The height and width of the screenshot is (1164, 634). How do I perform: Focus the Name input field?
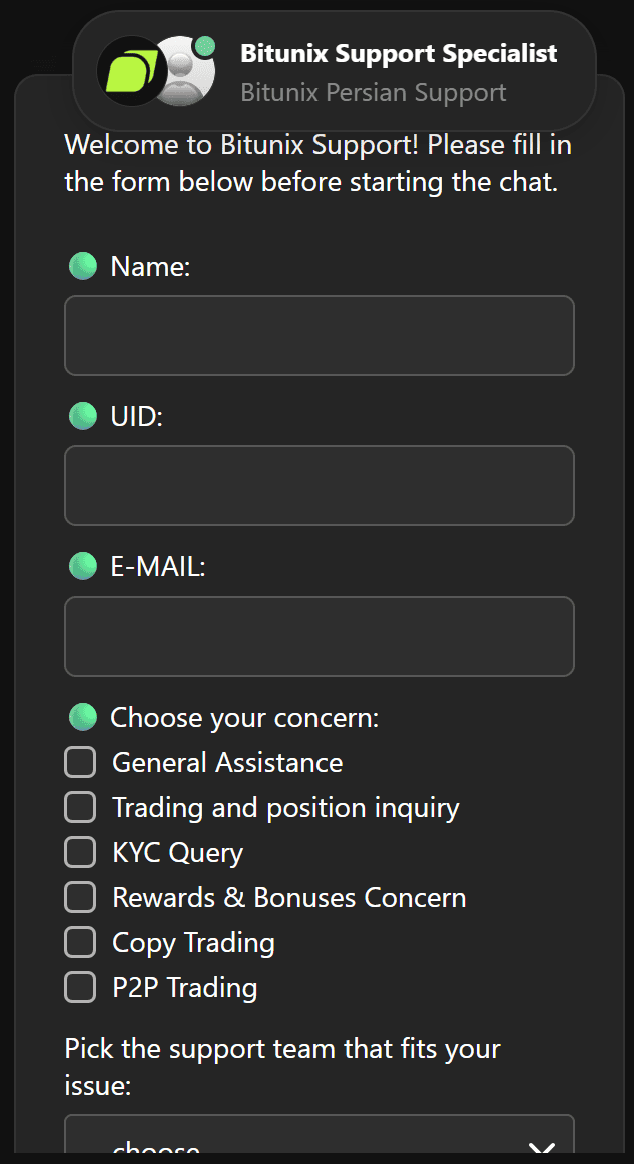[x=319, y=335]
